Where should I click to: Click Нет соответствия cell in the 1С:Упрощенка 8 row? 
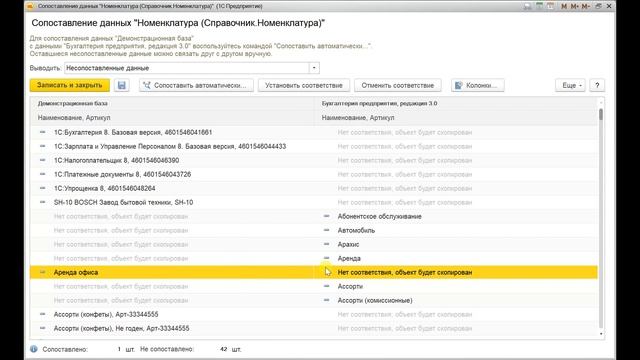coord(456,188)
